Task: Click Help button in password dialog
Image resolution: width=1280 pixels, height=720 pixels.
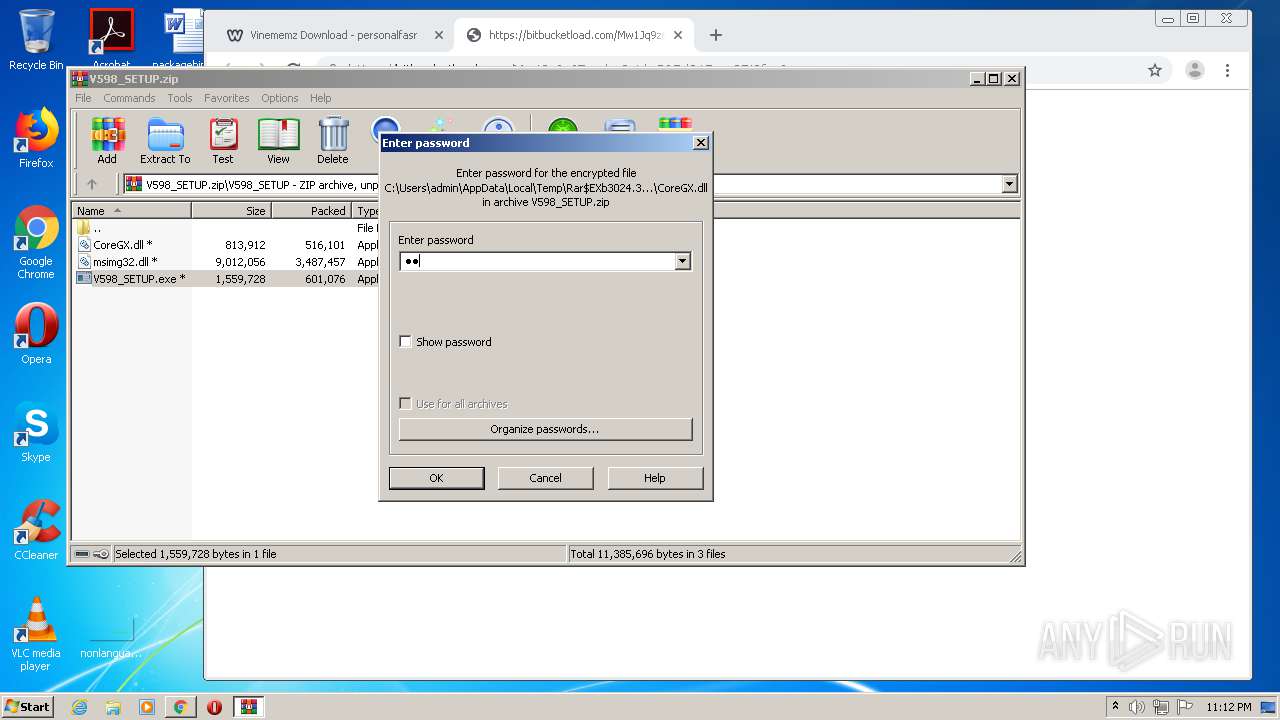Action: [654, 478]
